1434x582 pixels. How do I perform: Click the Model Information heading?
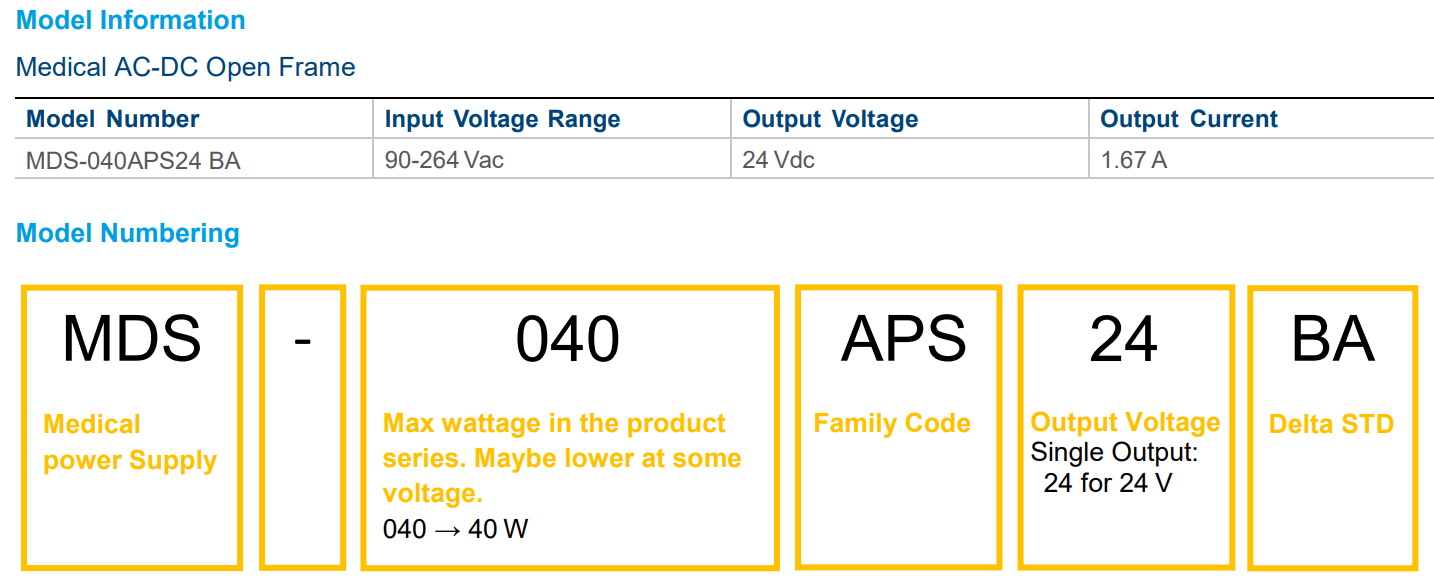click(x=131, y=20)
